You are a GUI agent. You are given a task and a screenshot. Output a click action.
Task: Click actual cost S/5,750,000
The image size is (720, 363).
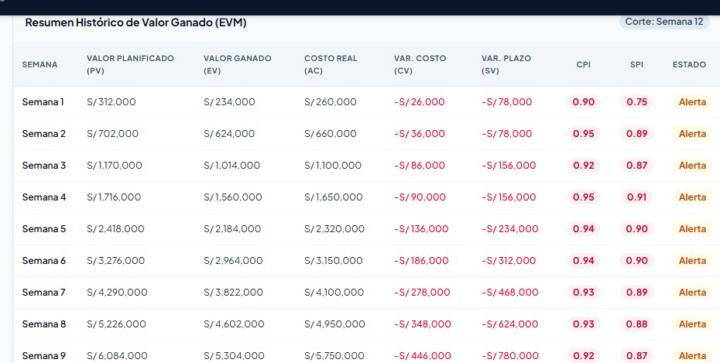click(x=334, y=355)
